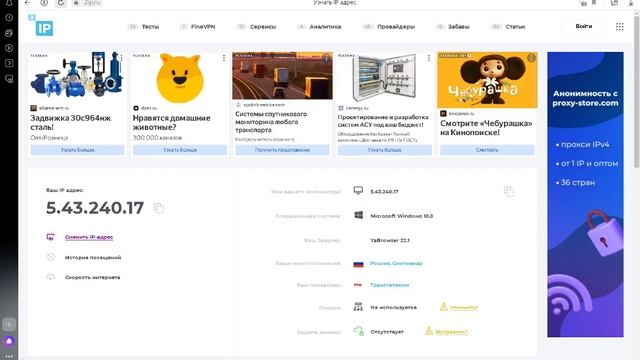Click the site info lock icon in the address bar
Image resolution: width=640 pixels, height=360 pixels.
coord(76,3)
